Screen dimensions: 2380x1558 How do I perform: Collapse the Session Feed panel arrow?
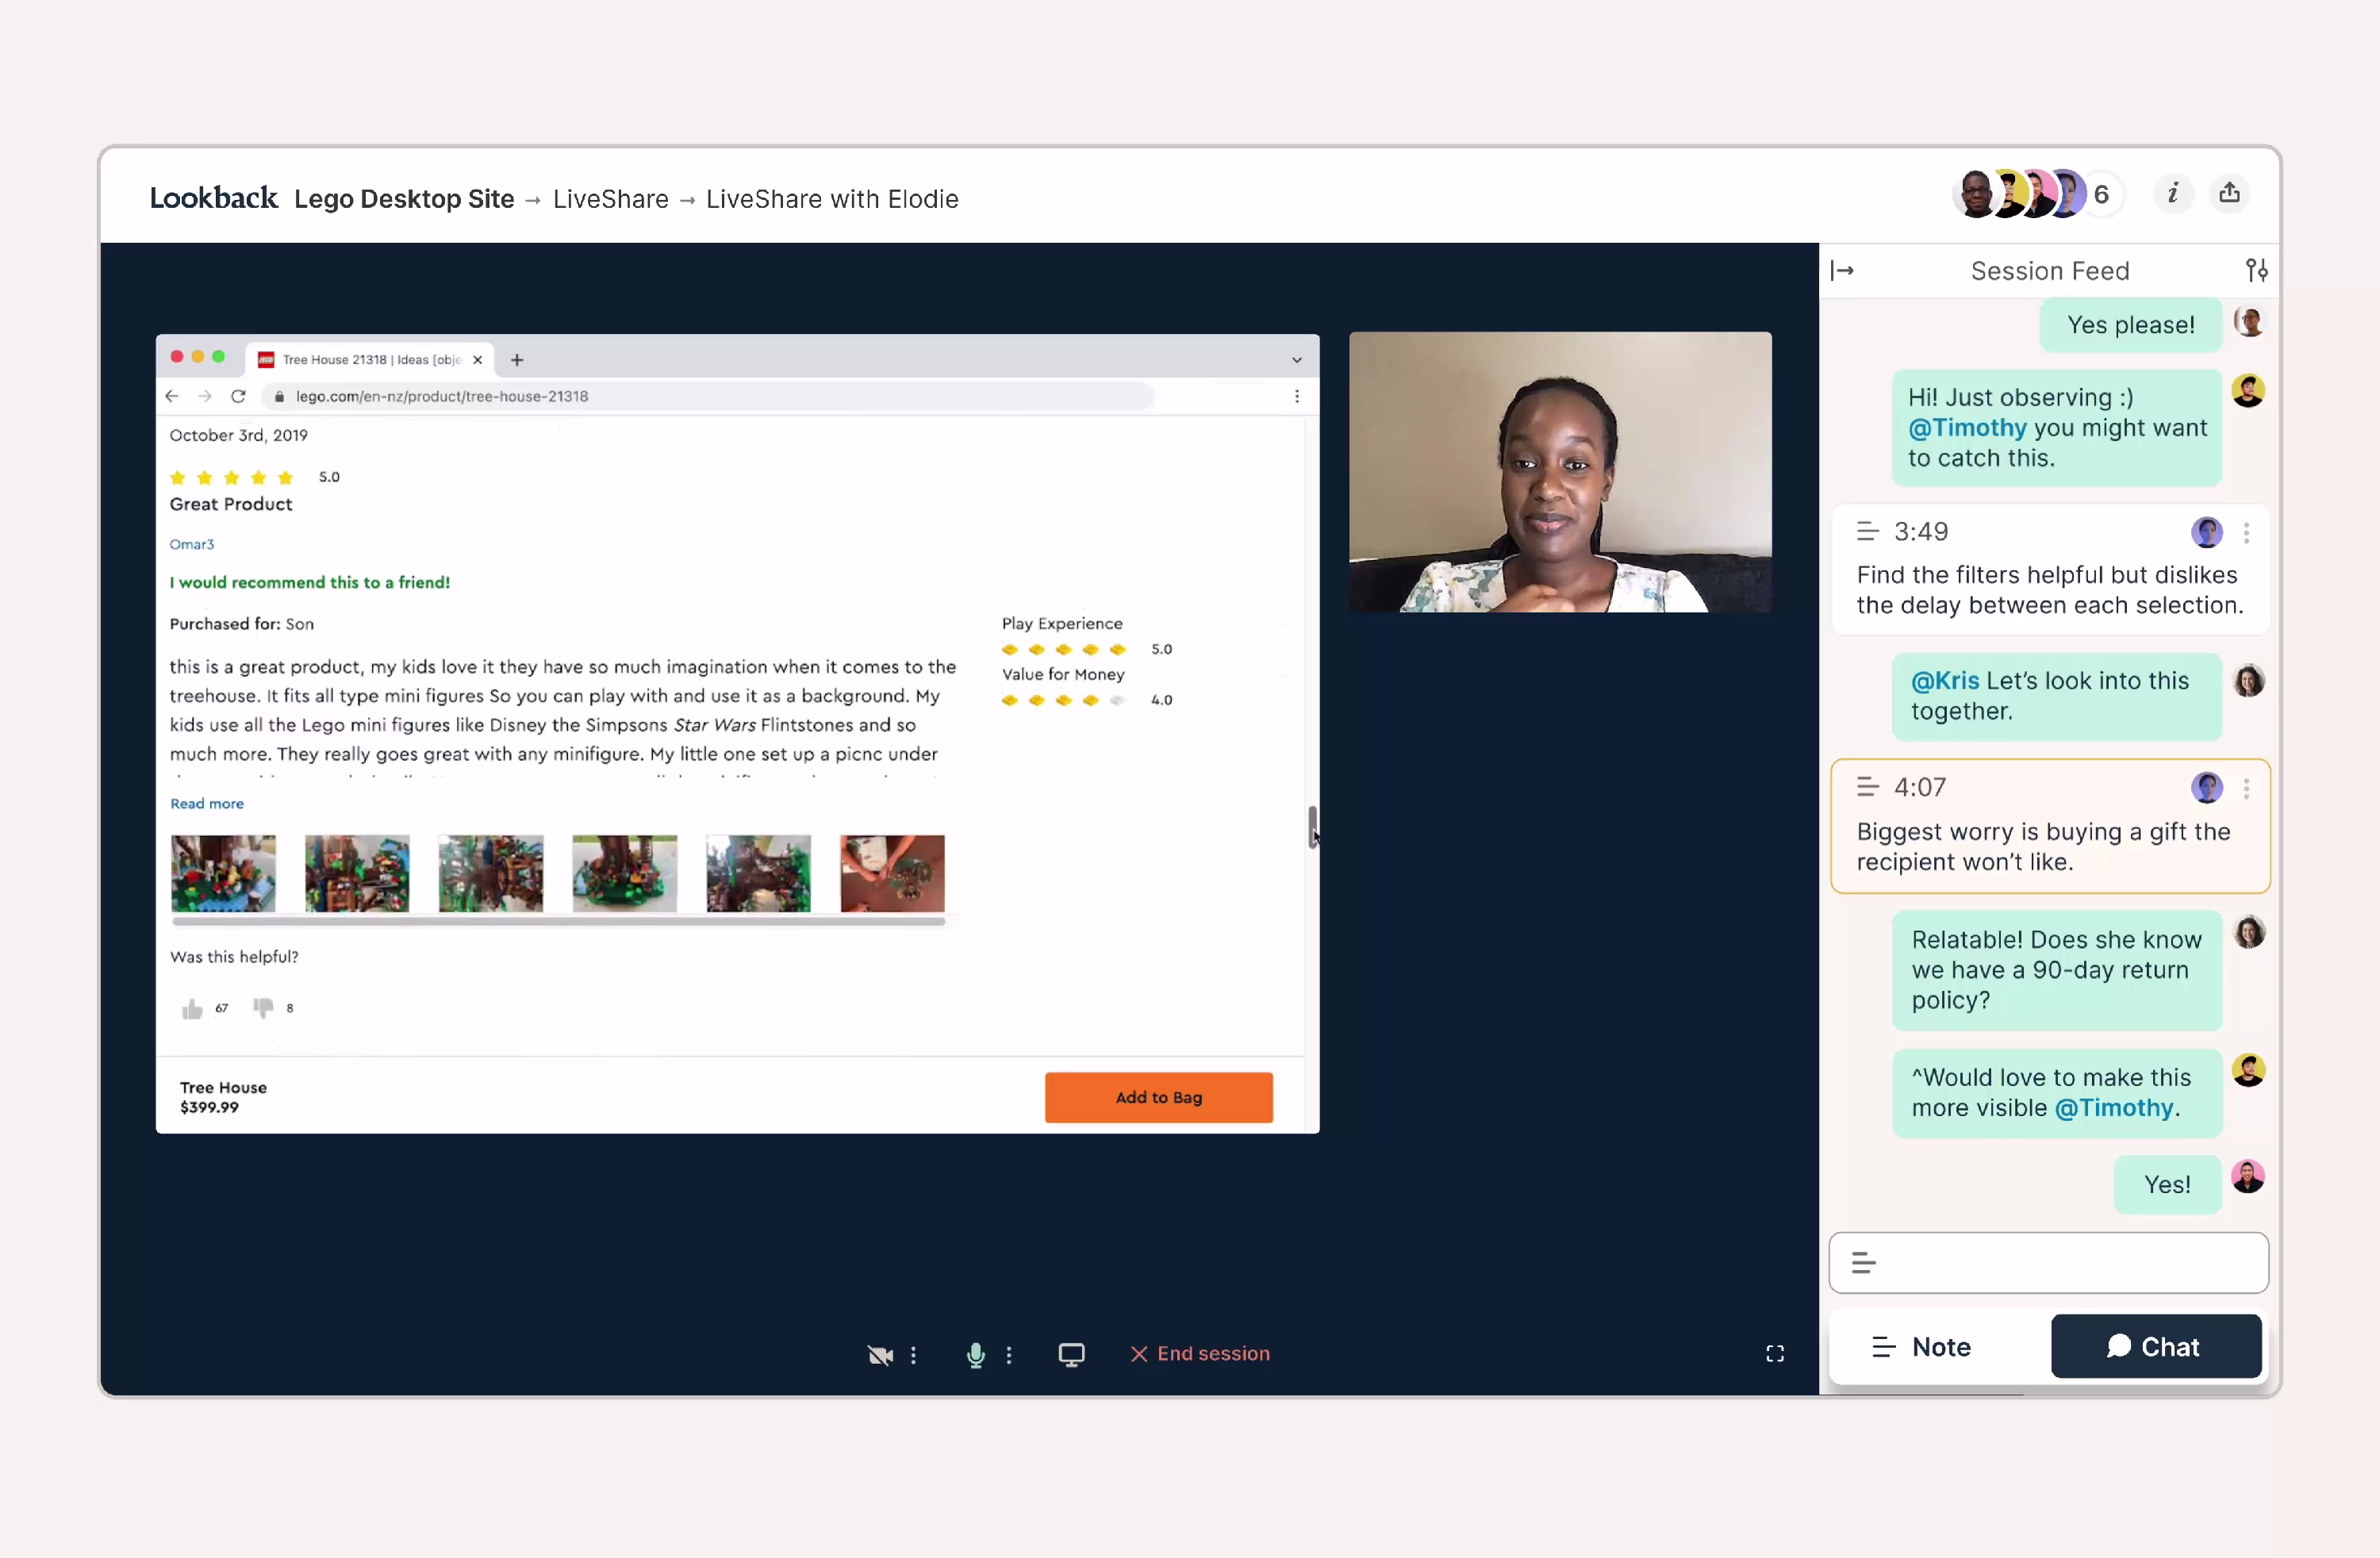pos(1842,270)
